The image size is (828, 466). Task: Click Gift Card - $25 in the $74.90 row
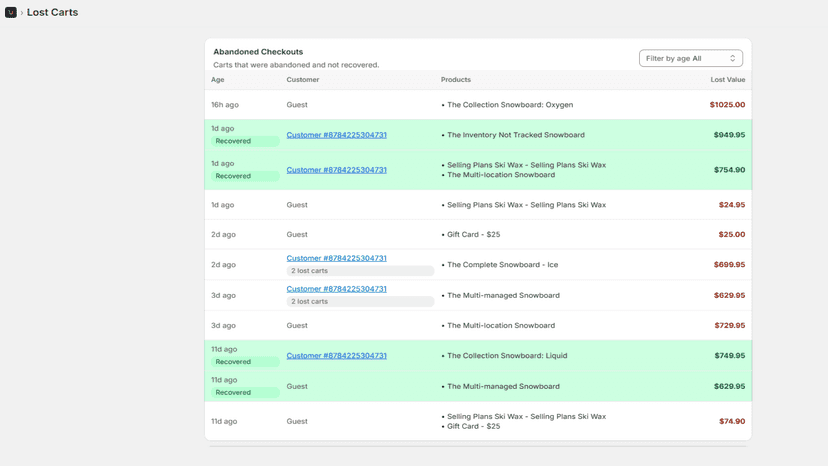(x=473, y=426)
